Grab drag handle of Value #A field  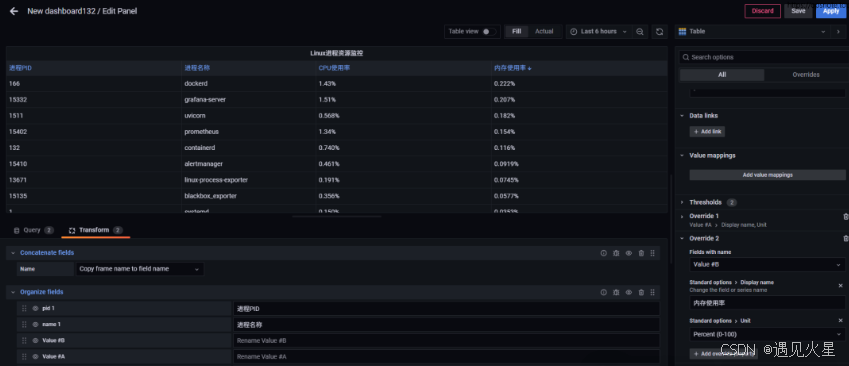click(24, 356)
